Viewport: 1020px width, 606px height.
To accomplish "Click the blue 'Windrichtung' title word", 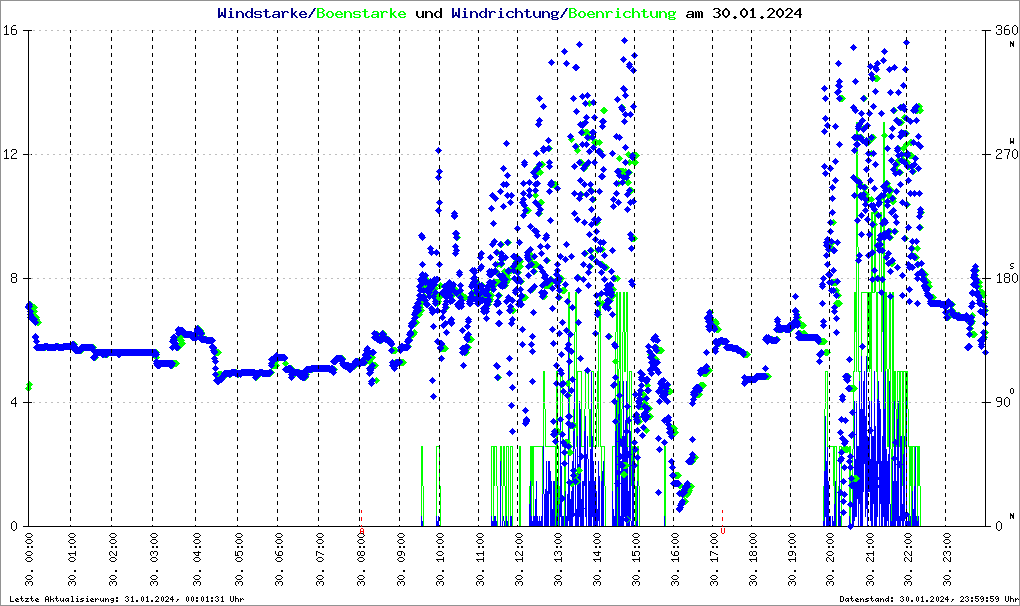I will [x=506, y=13].
